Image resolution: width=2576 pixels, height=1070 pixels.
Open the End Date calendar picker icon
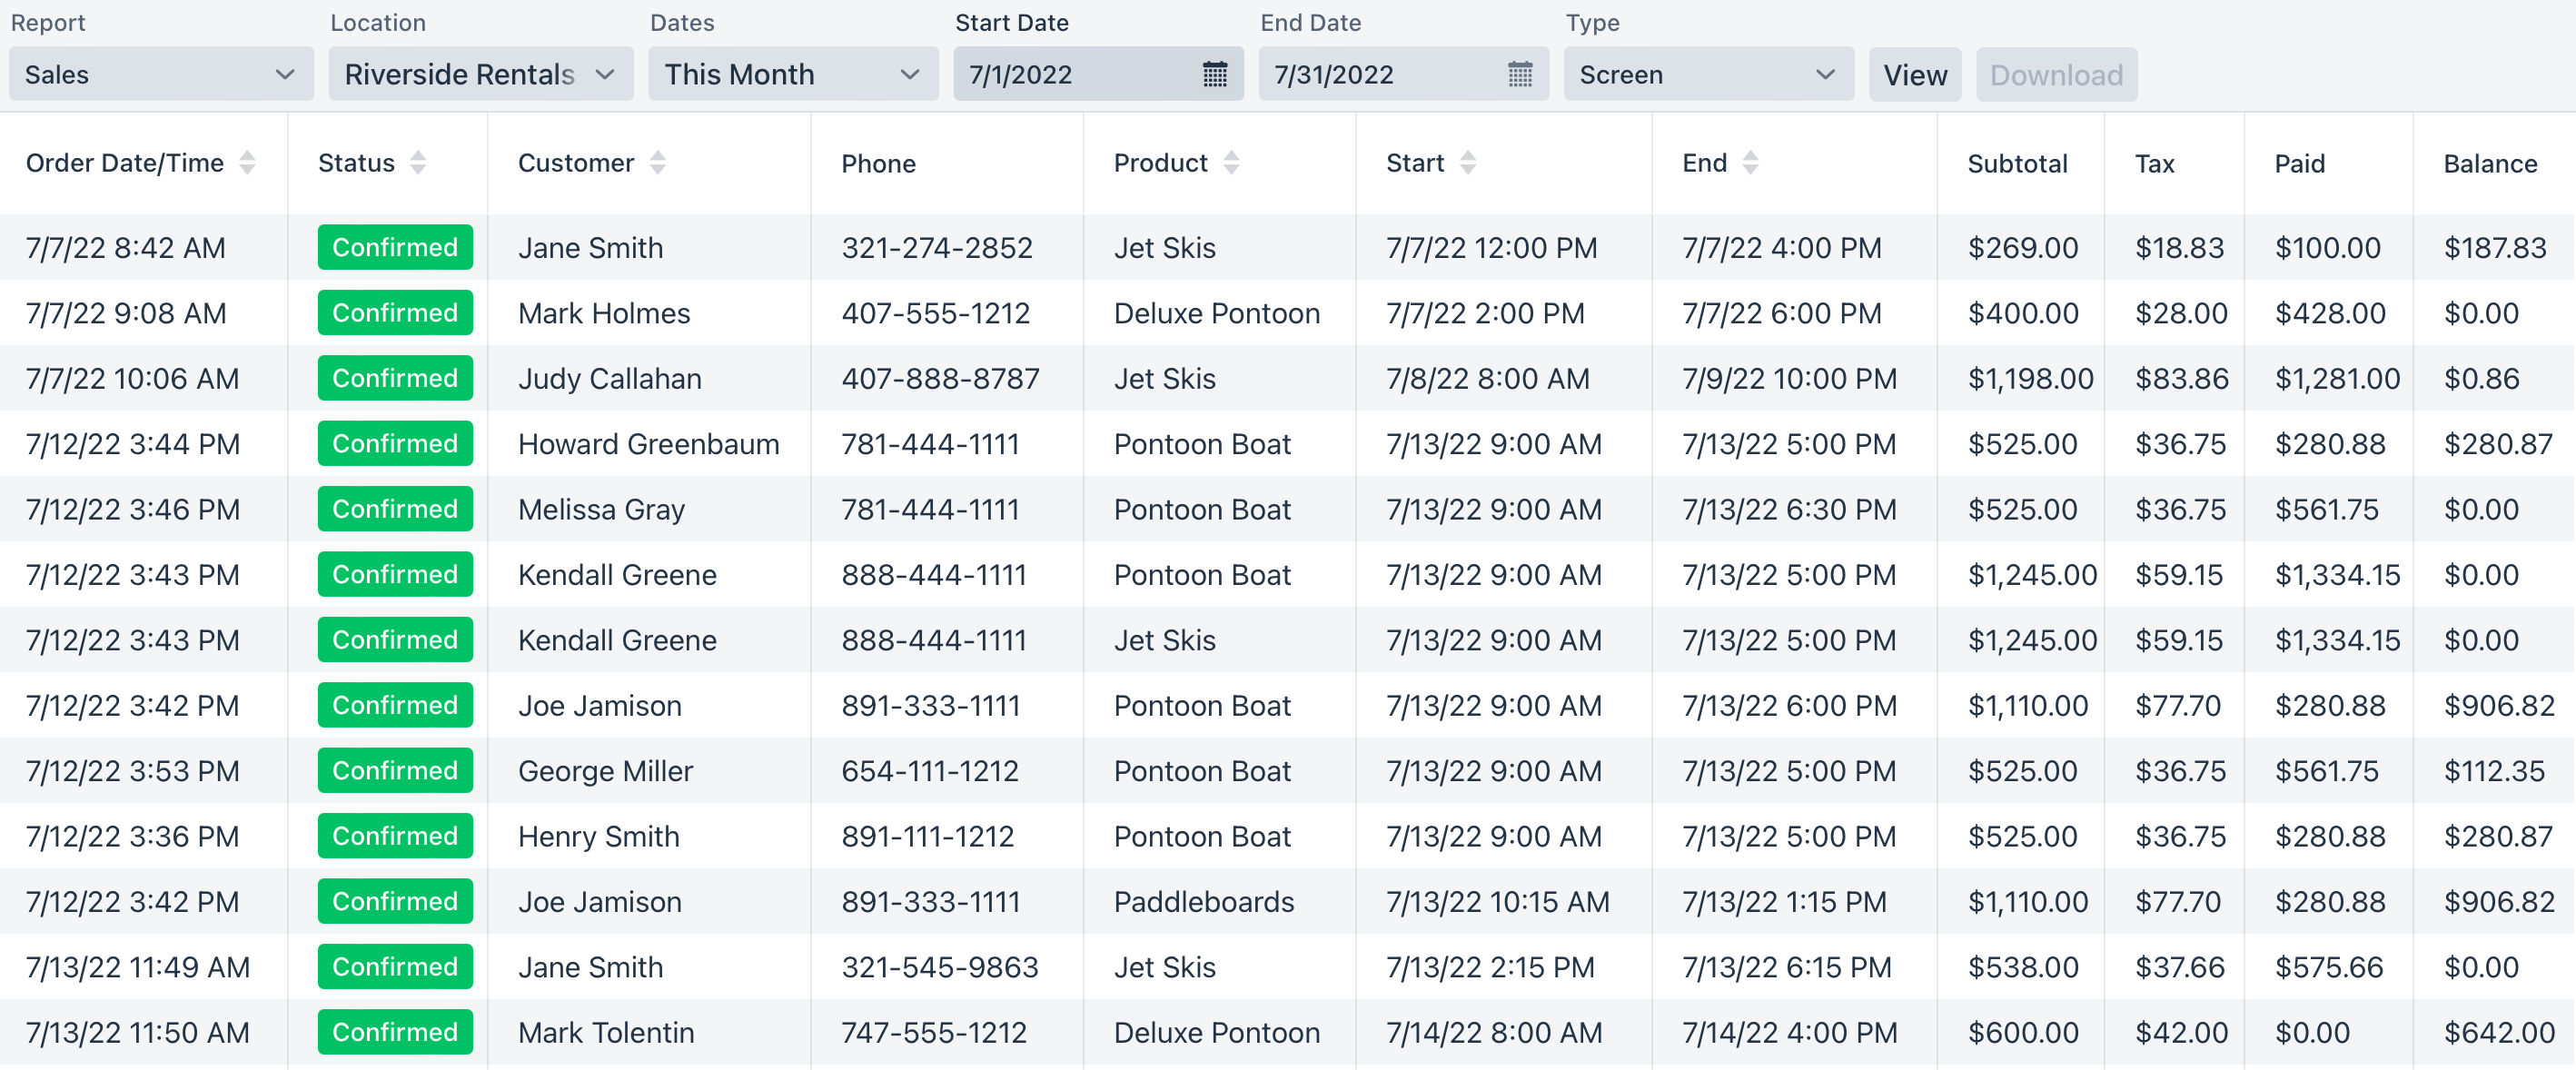(1519, 74)
